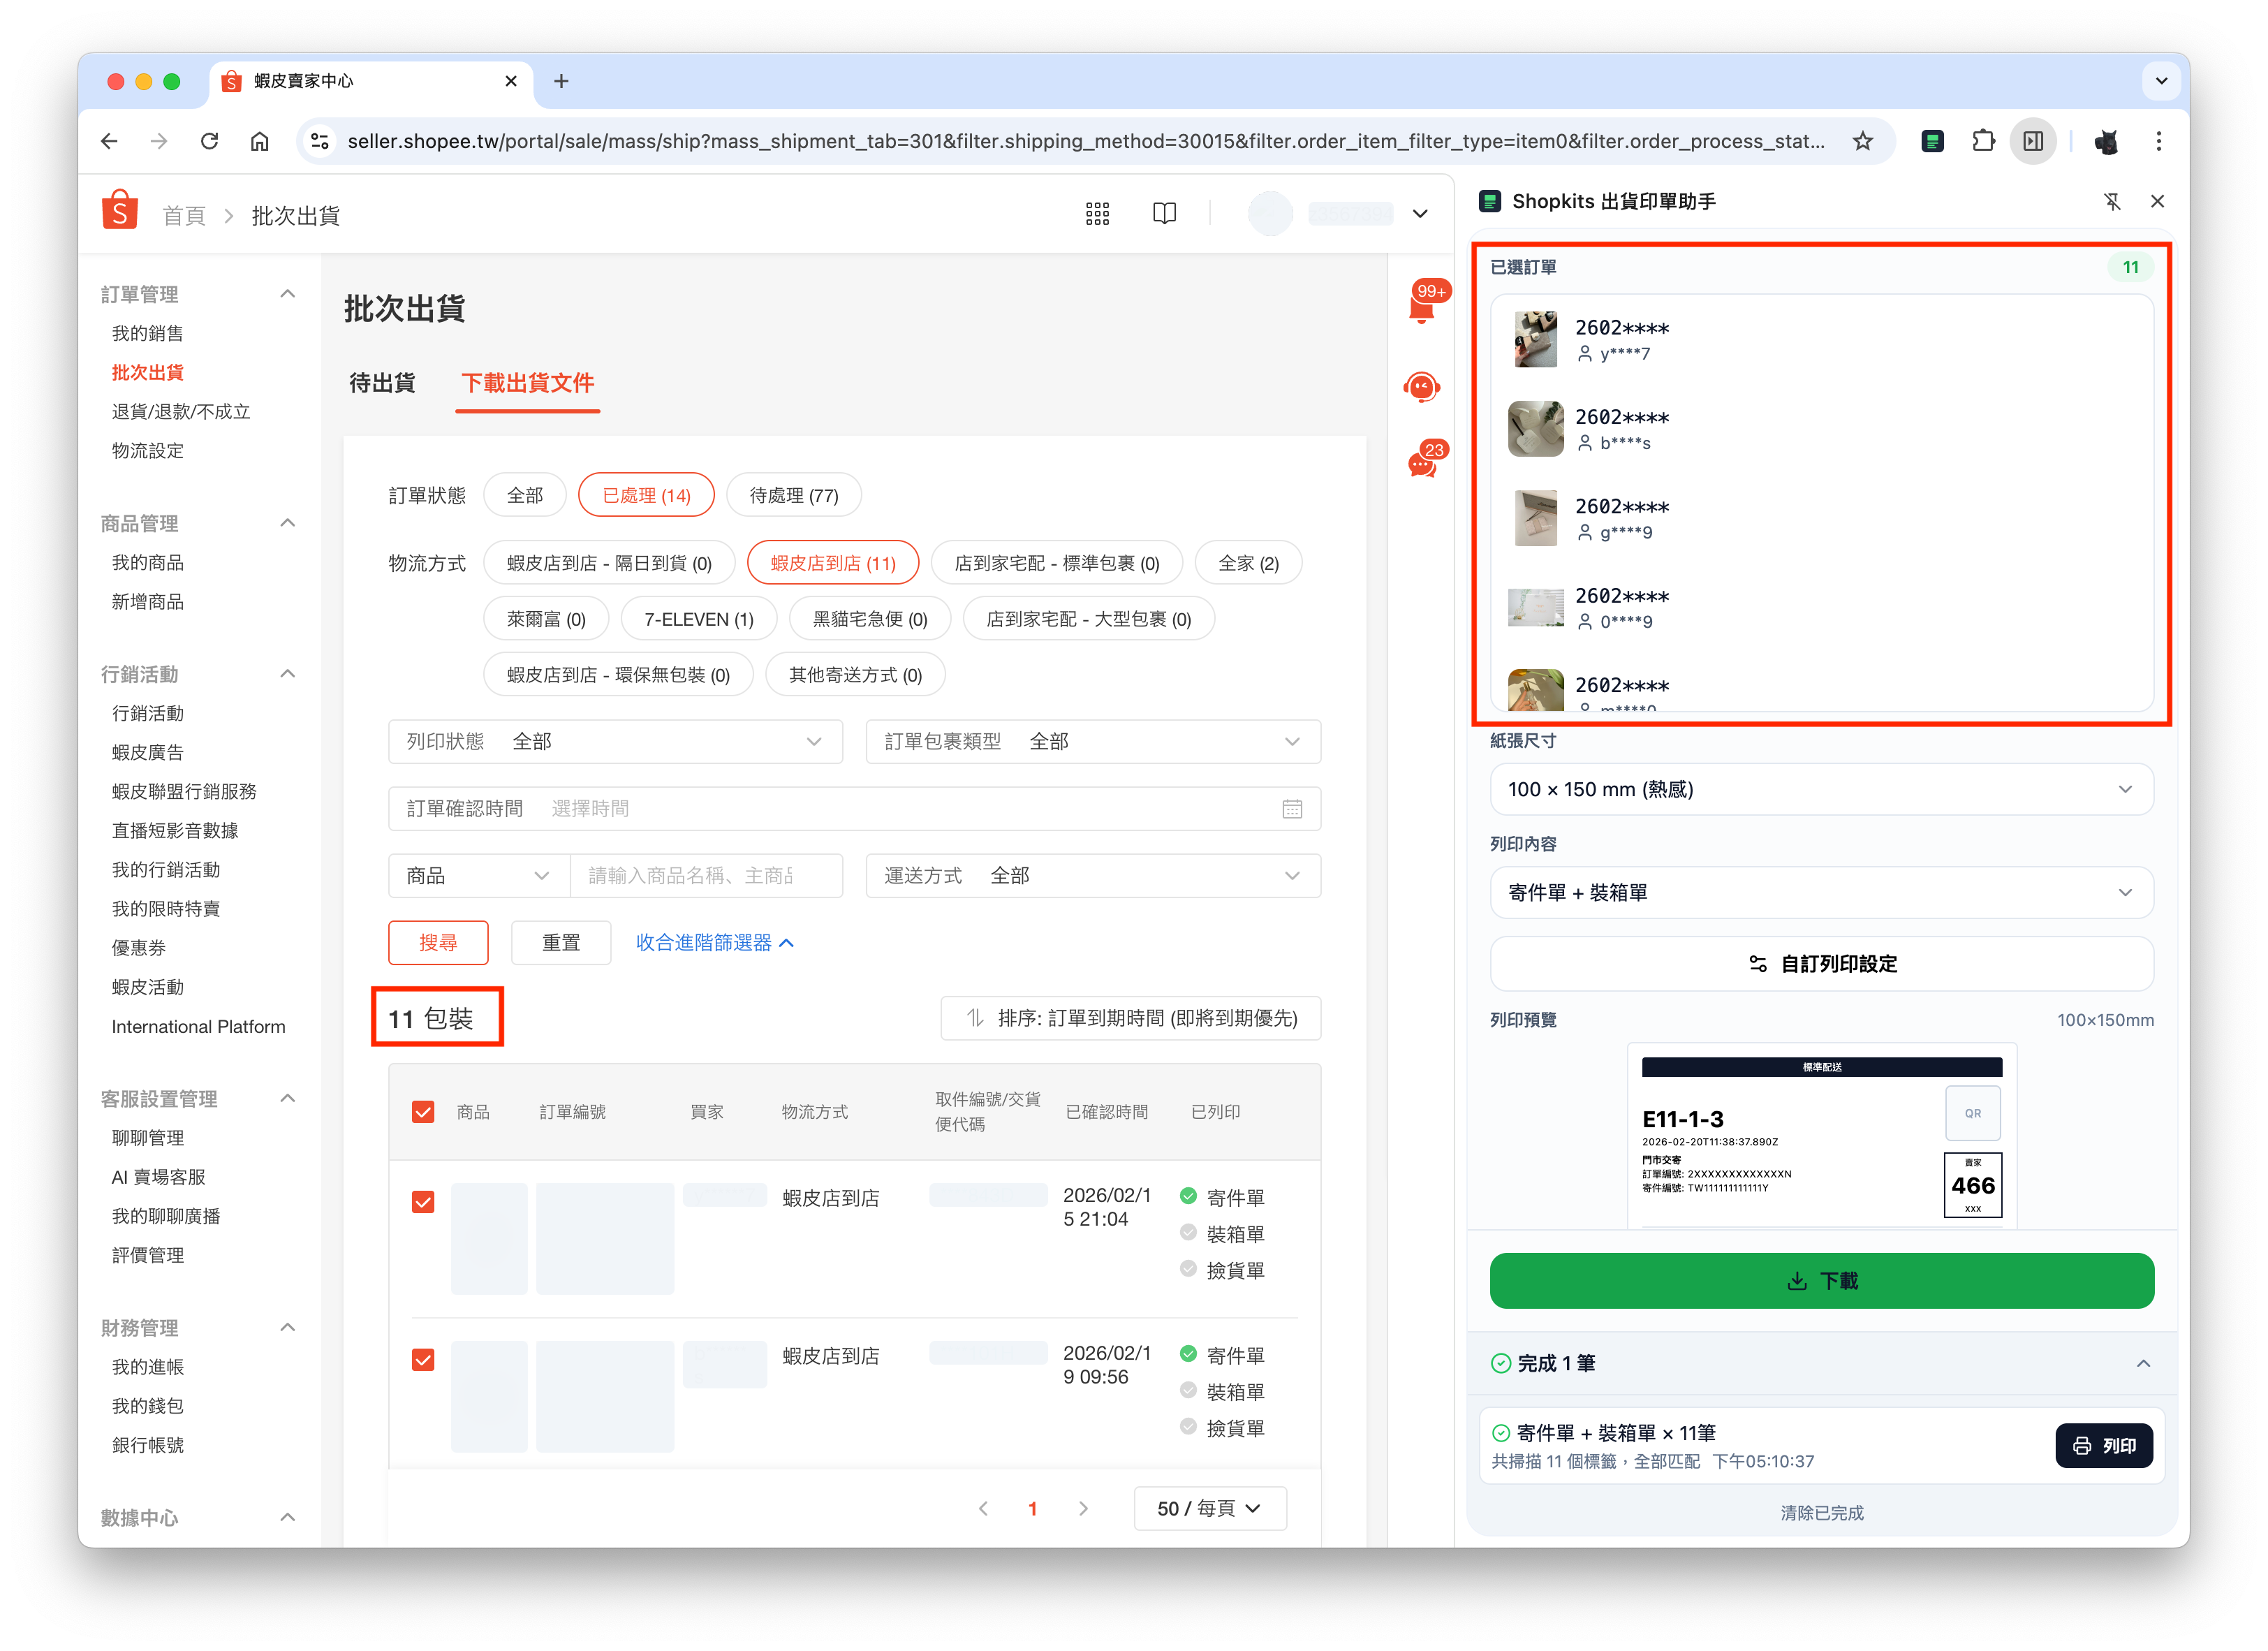
Task: Change the 50 / 每頁 page size
Action: (x=1209, y=1508)
